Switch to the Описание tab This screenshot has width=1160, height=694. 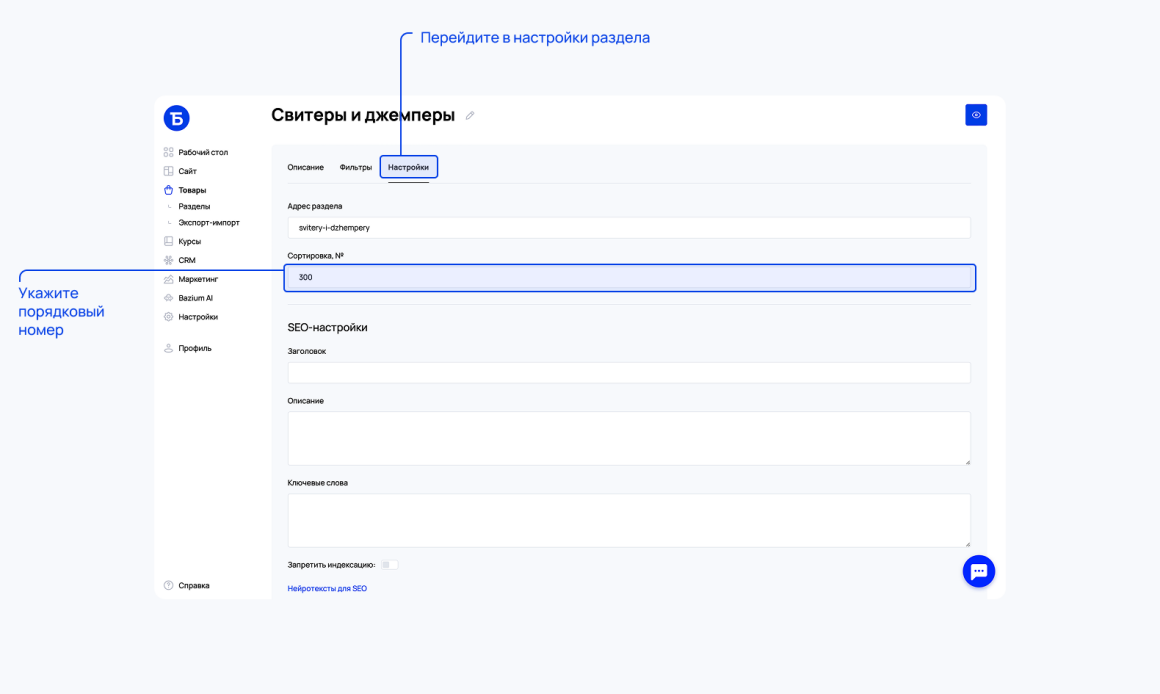[306, 167]
